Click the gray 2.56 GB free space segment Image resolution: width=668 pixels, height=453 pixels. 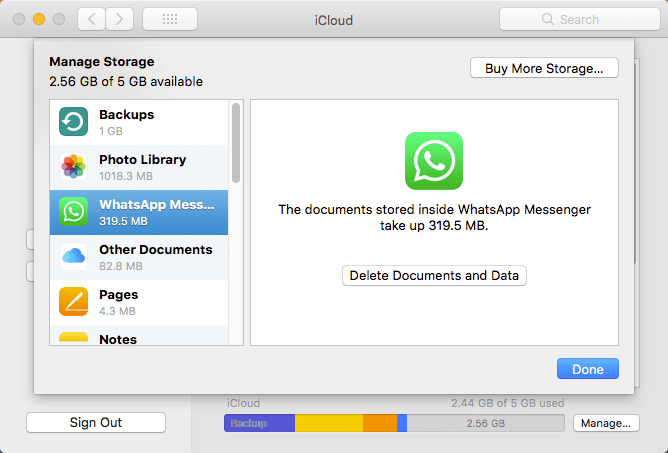pos(485,423)
